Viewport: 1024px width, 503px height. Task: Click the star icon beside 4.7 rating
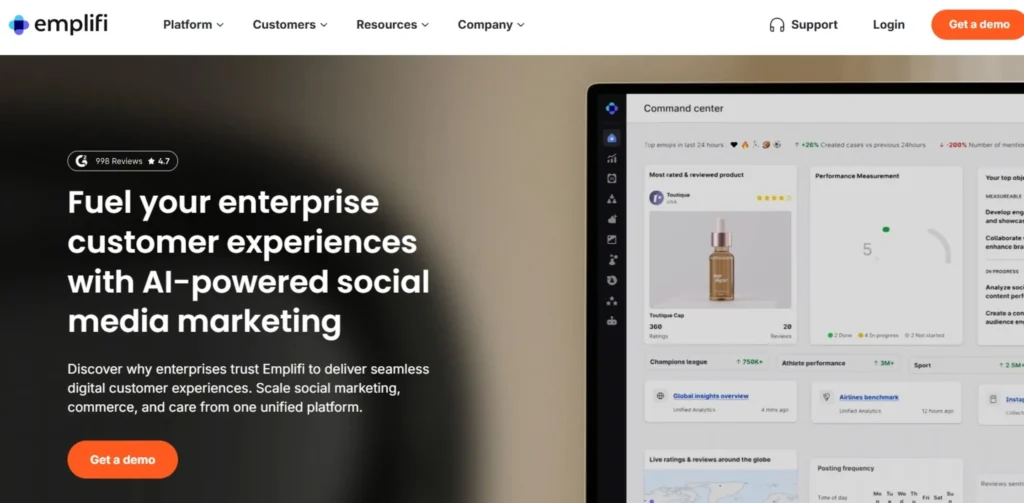coord(151,161)
